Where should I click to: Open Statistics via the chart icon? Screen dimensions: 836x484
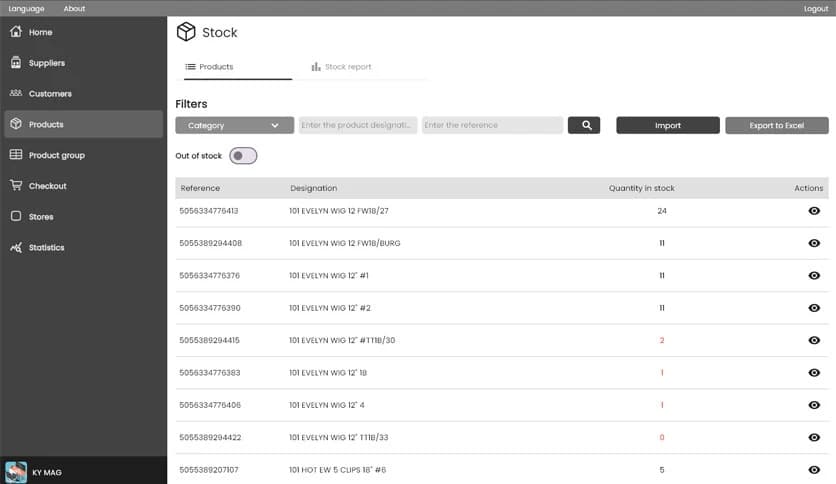(16, 248)
